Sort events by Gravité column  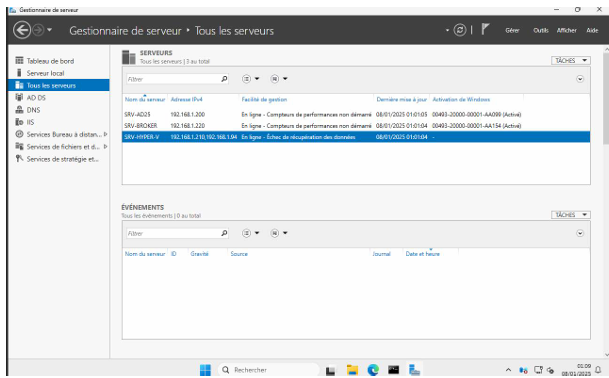click(199, 254)
